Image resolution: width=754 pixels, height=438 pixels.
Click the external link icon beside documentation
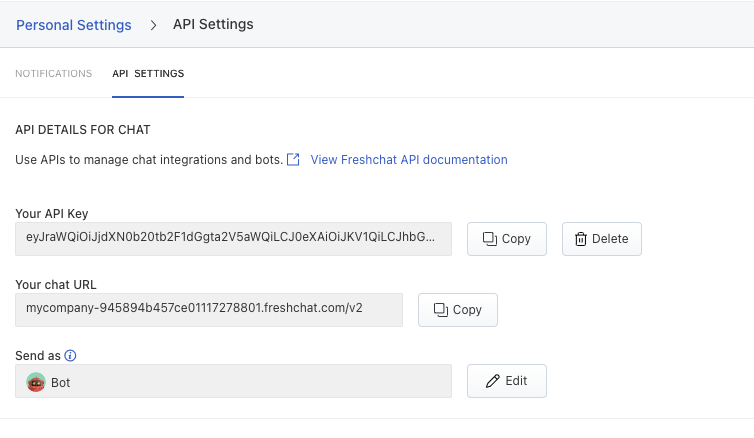click(x=294, y=160)
